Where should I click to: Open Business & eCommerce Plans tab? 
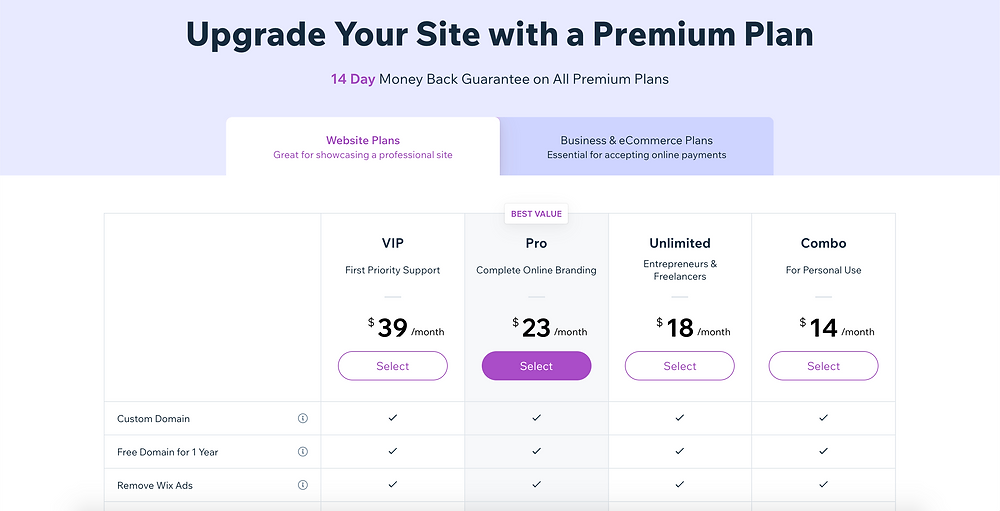pos(636,147)
